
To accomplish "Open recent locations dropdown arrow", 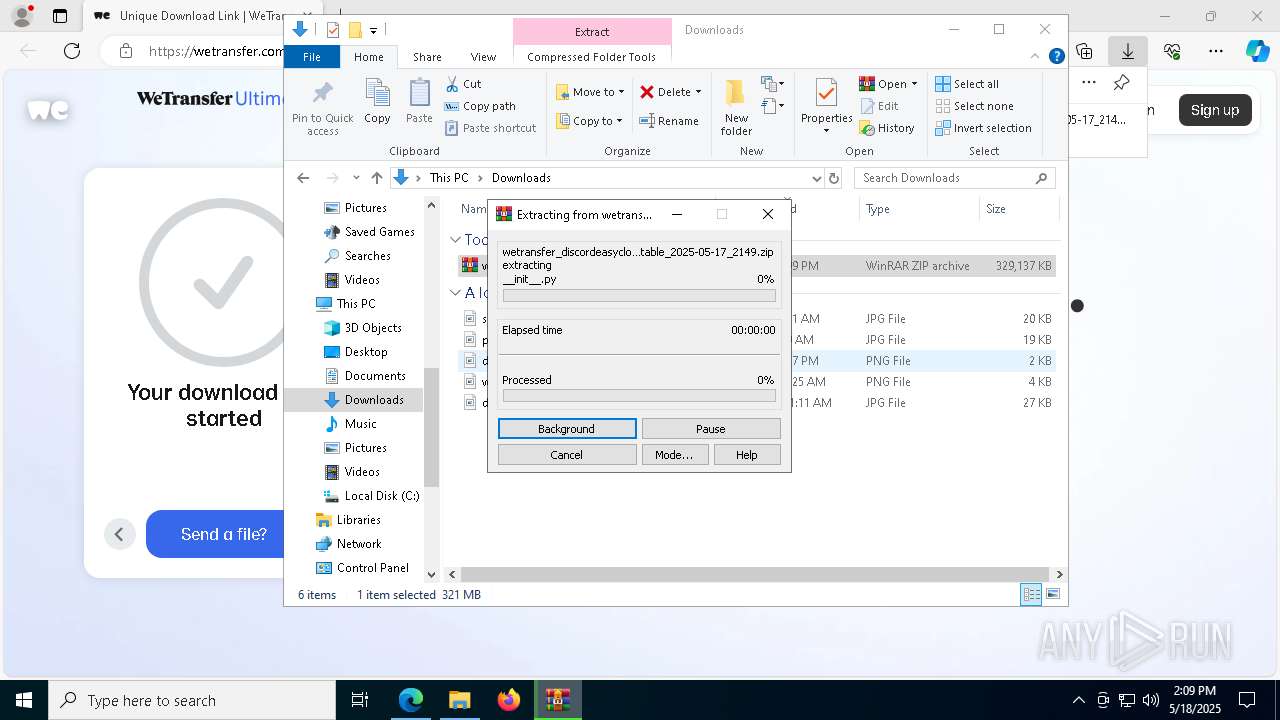I will point(356,178).
